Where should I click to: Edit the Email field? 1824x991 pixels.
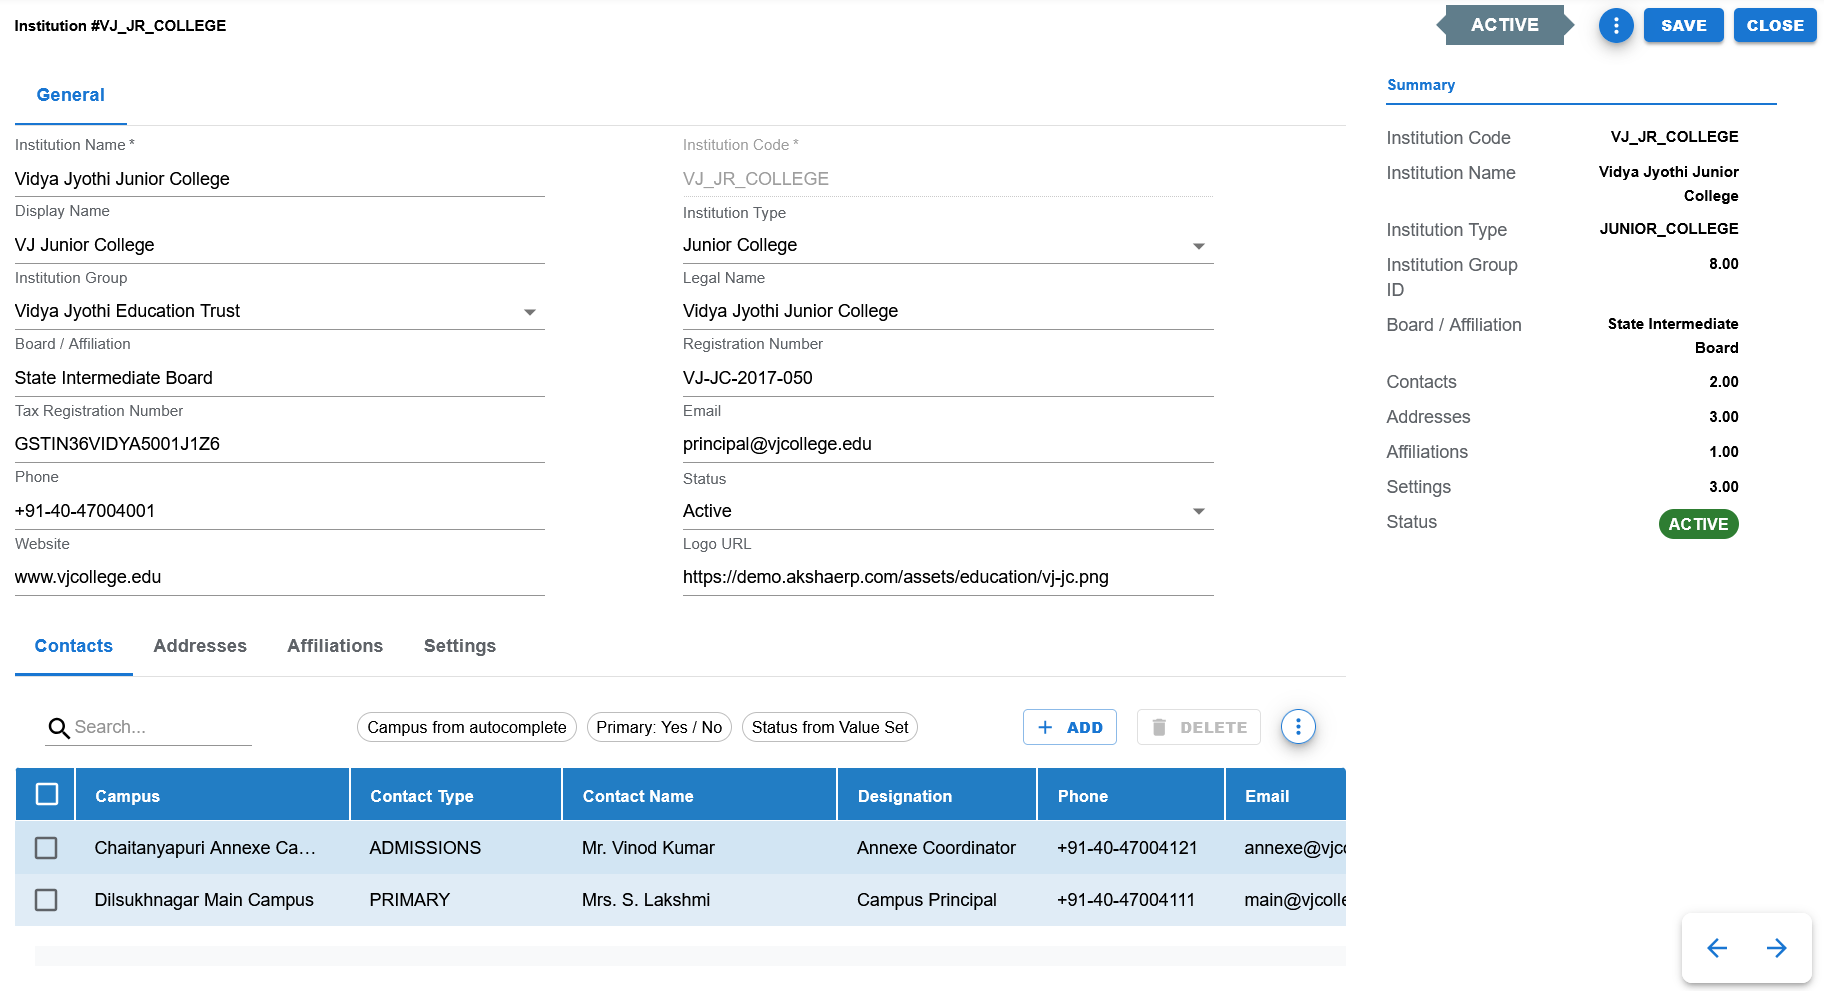pyautogui.click(x=948, y=444)
